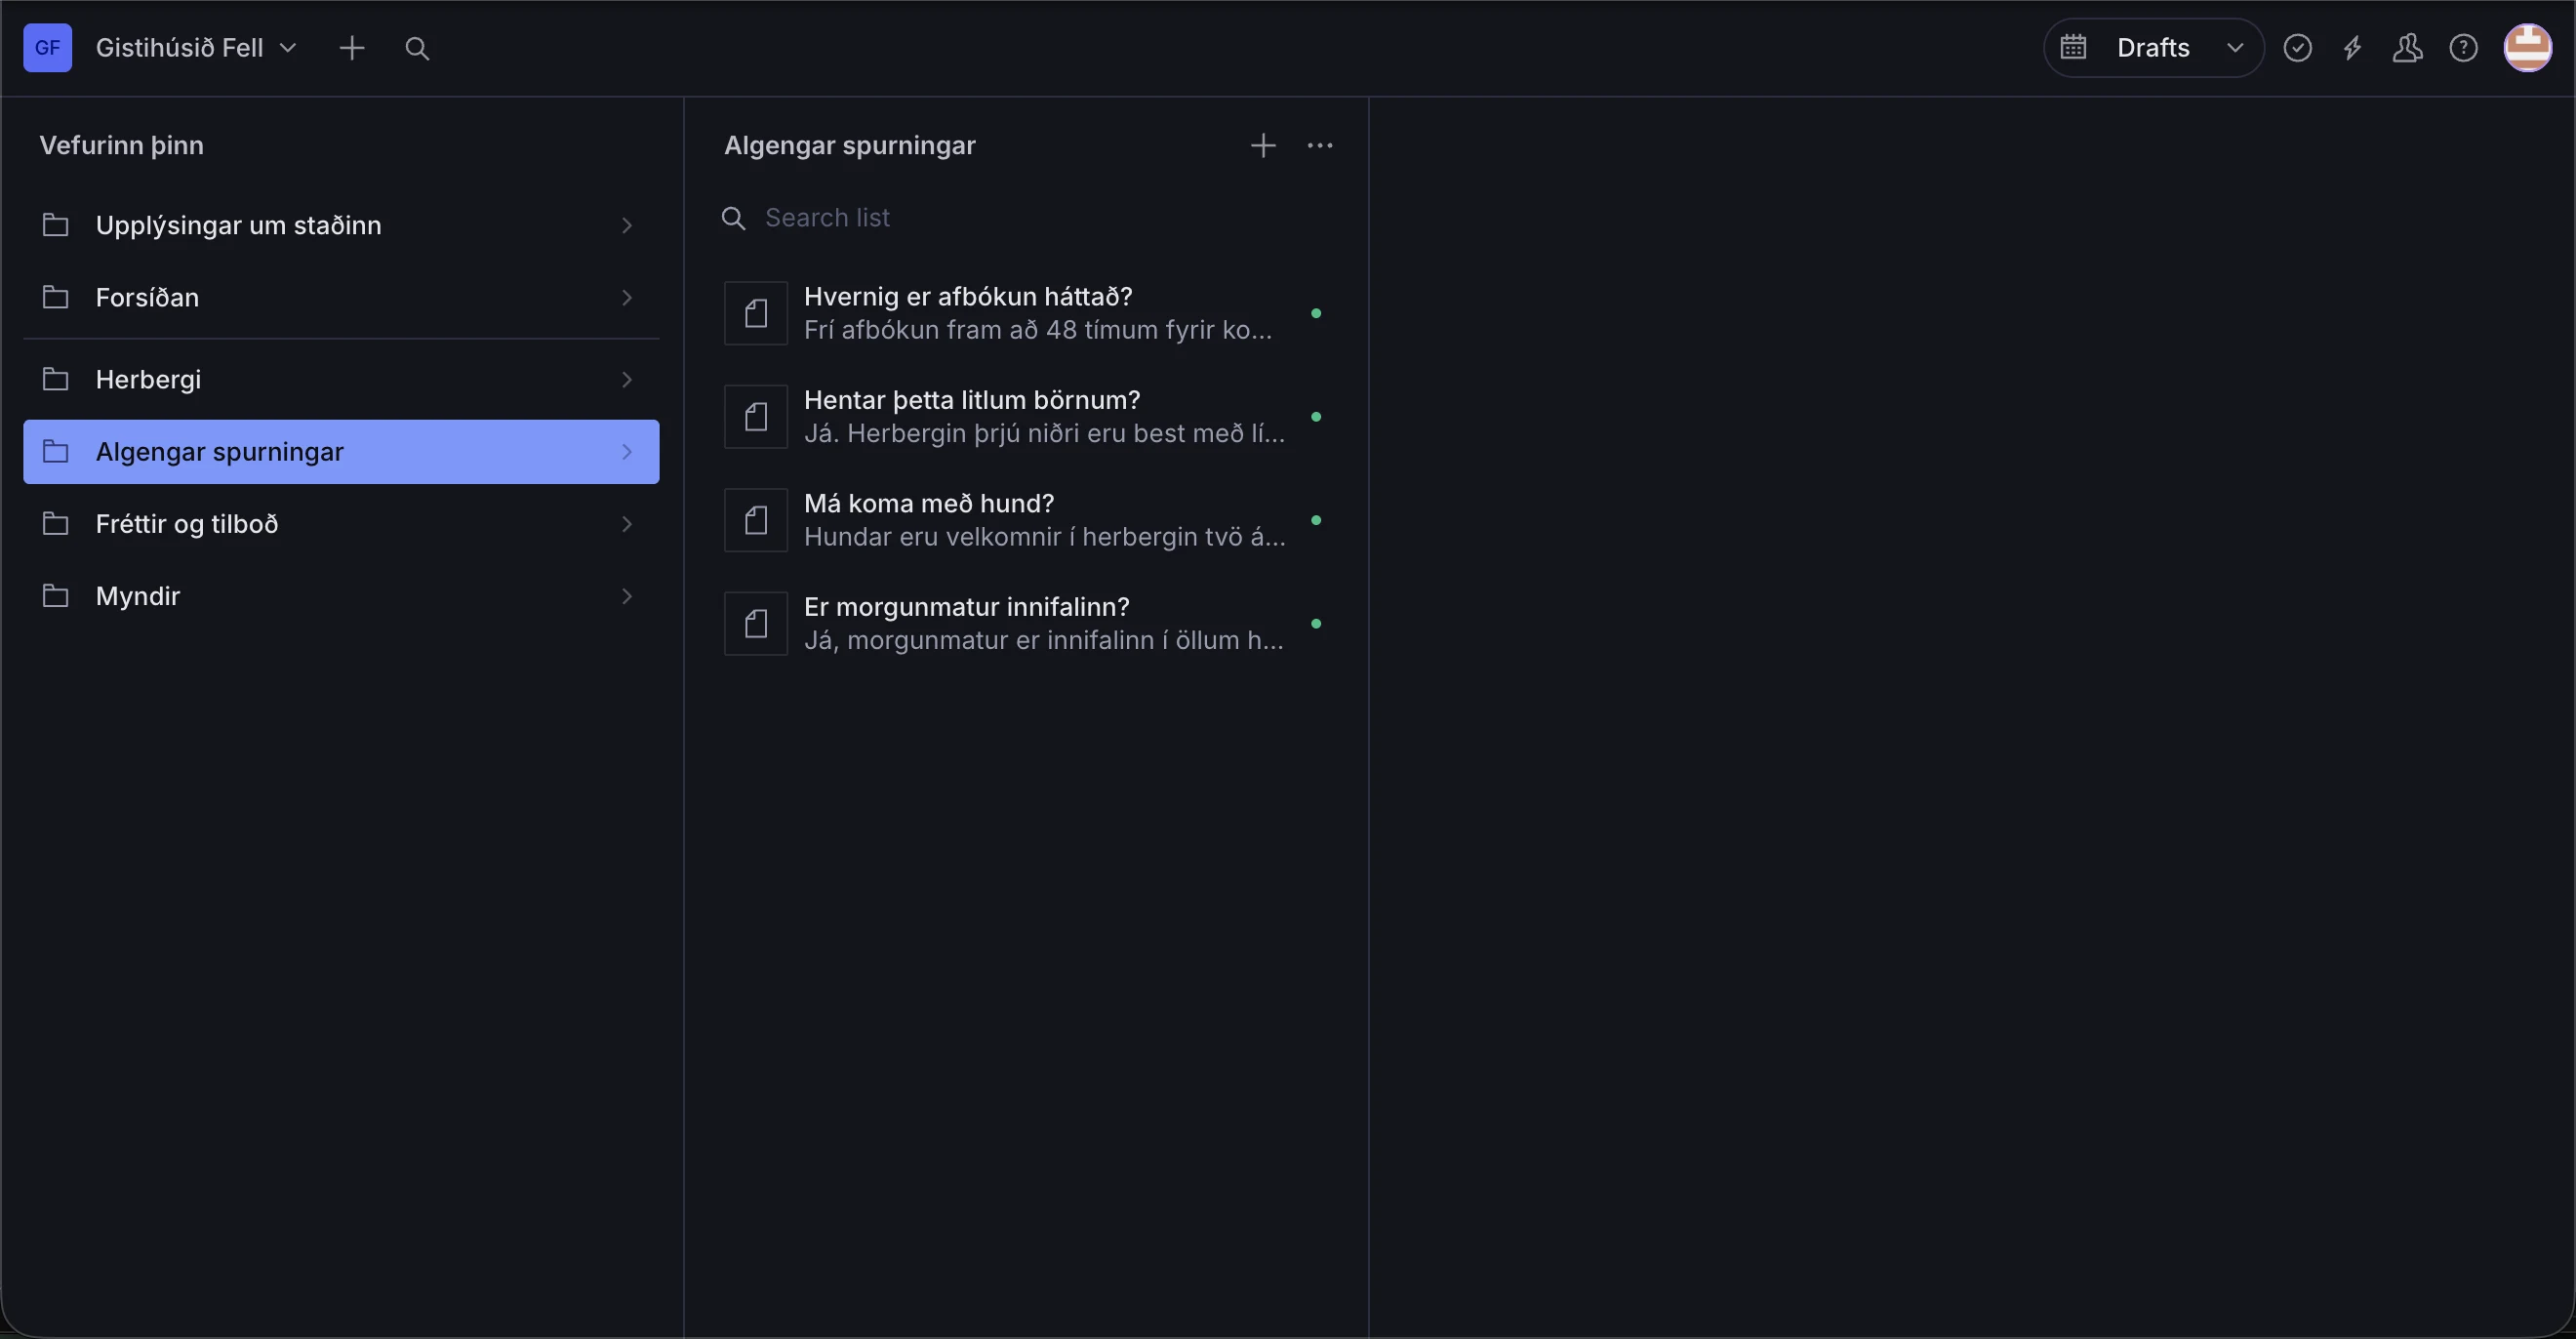Viewport: 2576px width, 1339px height.
Task: Open document Hvernig er afbókun háttað?
Action: (x=1026, y=313)
